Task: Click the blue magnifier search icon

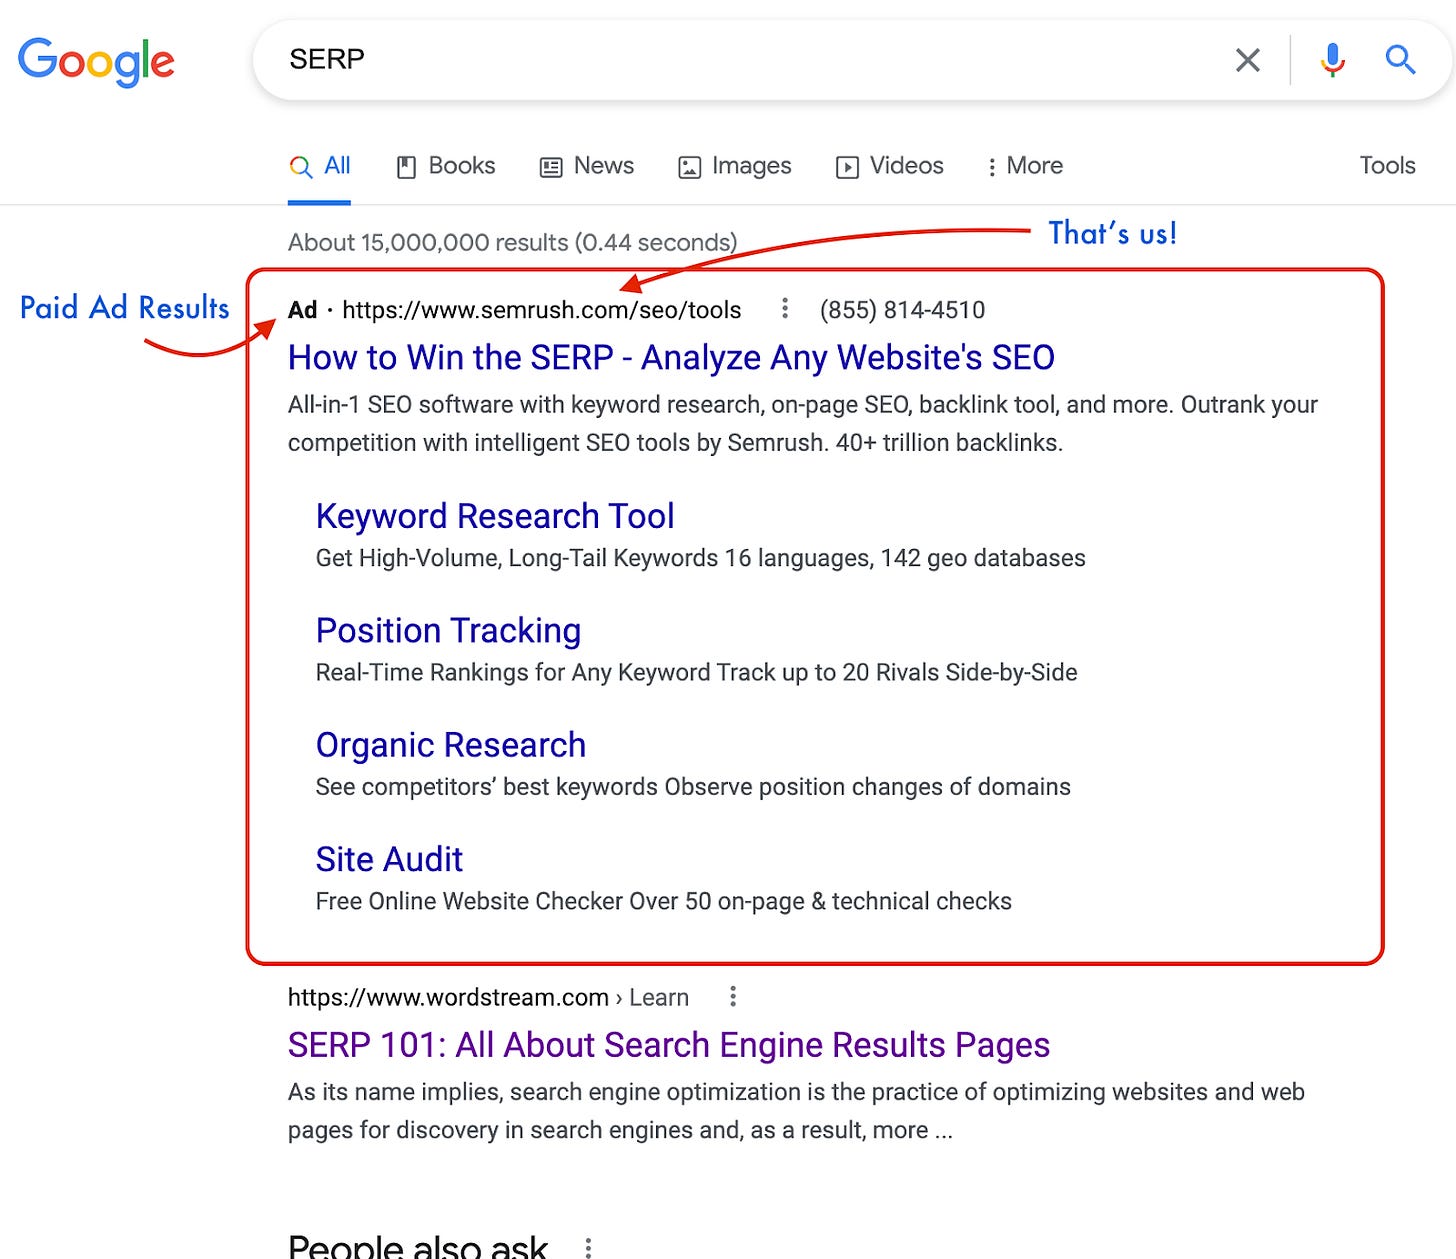Action: 1400,60
